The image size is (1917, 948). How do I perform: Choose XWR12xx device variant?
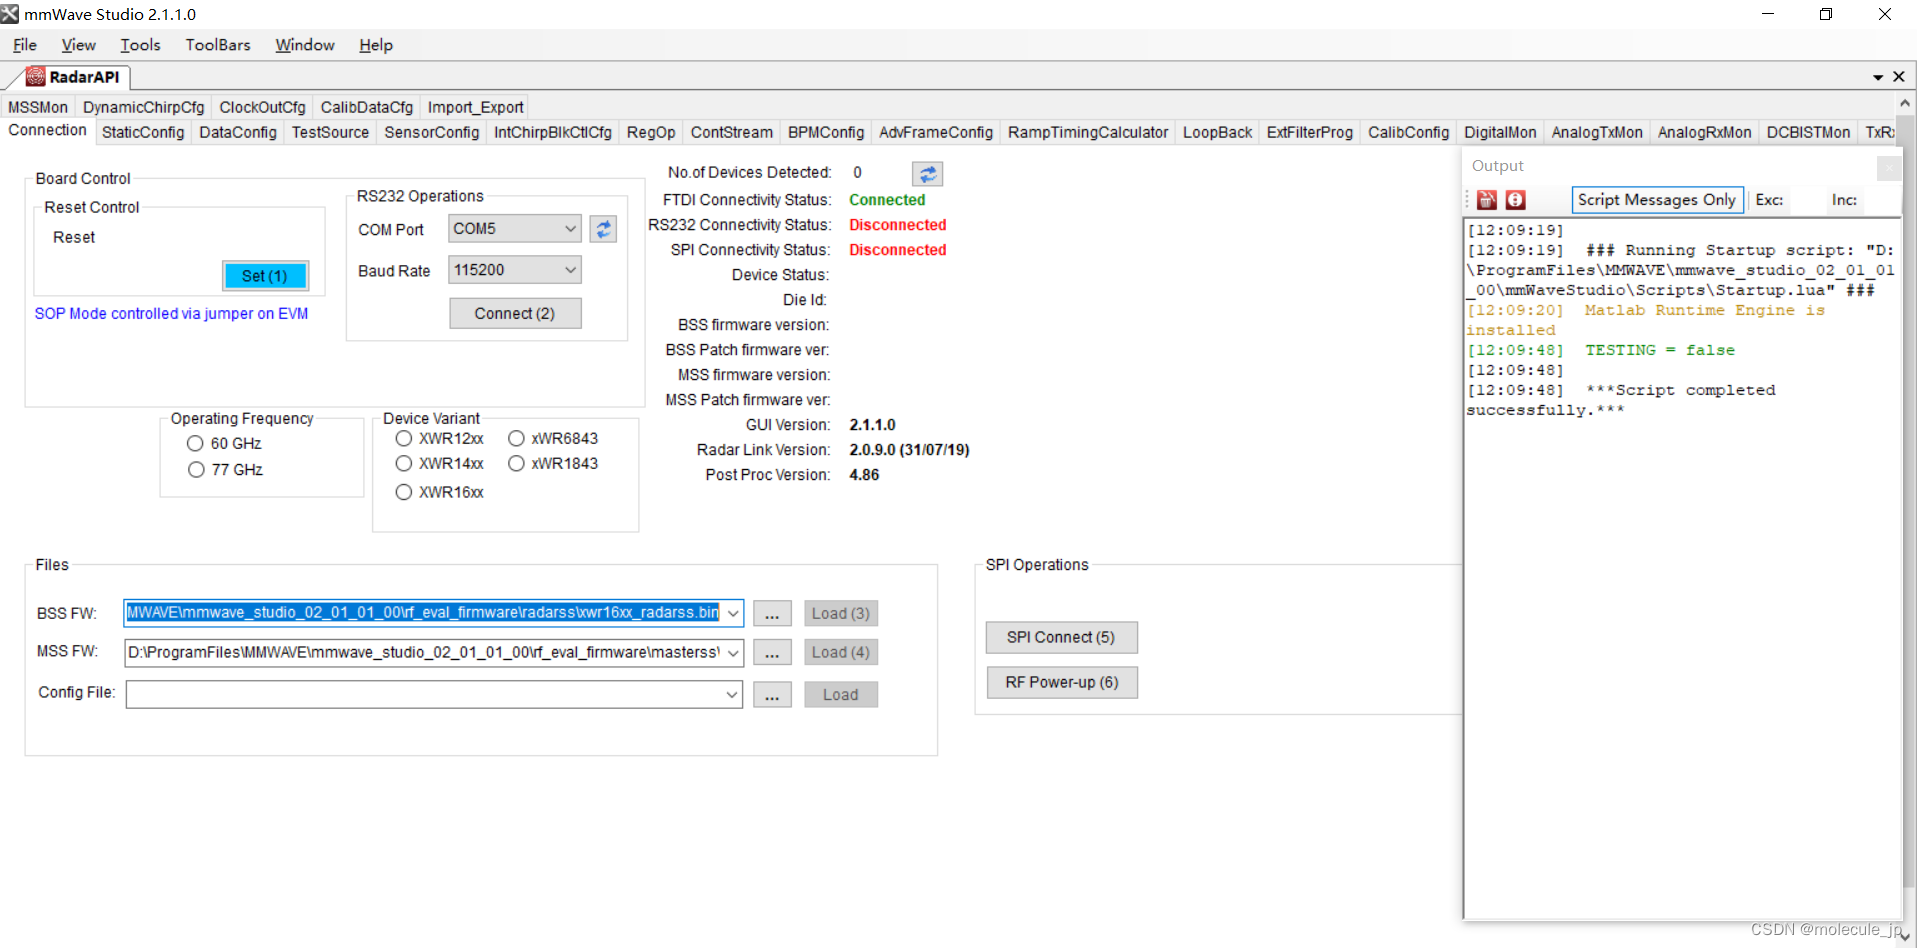coord(404,439)
